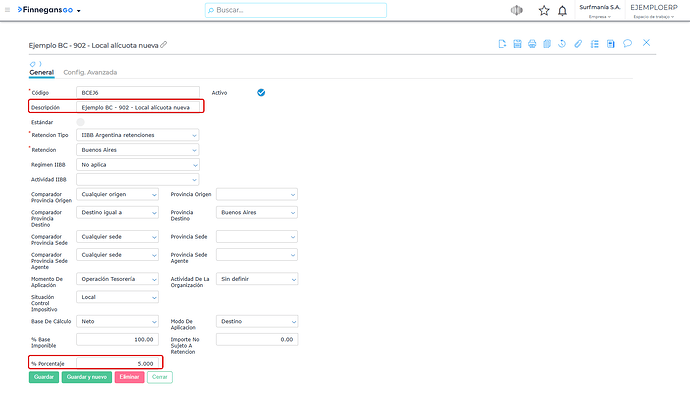Open the Base De Cálculo dropdown

(x=117, y=322)
